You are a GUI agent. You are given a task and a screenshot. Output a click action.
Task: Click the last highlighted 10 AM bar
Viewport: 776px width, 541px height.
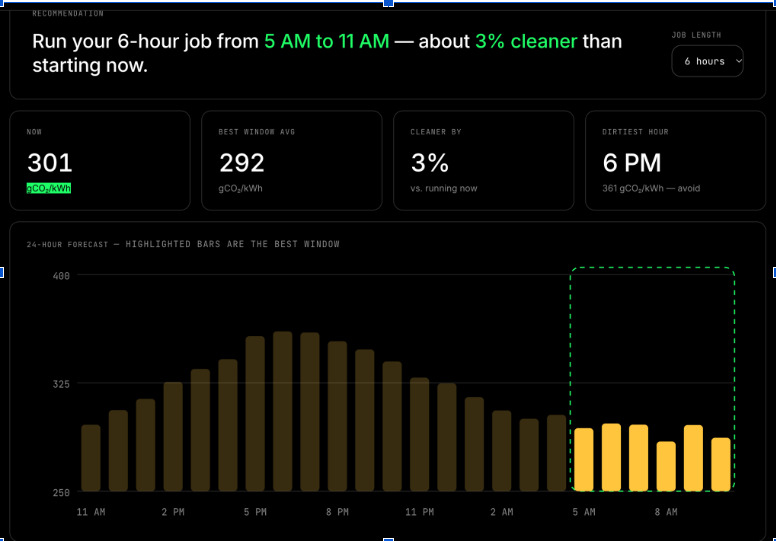(721, 464)
